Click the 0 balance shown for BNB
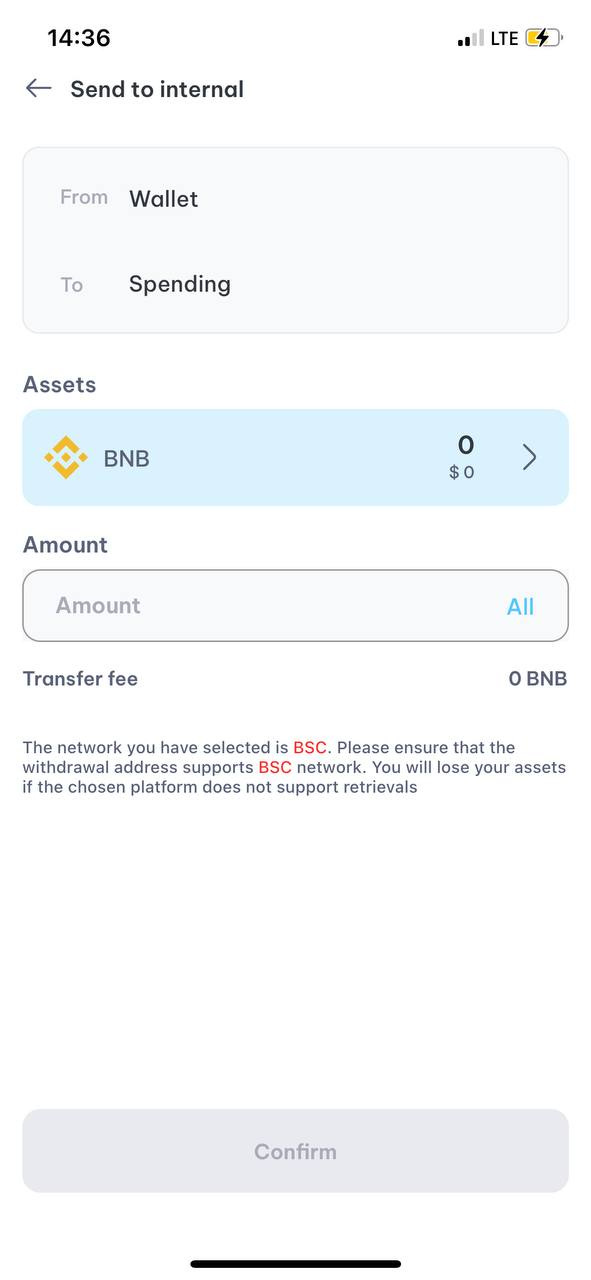The height and width of the screenshot is (1280, 591). [465, 445]
